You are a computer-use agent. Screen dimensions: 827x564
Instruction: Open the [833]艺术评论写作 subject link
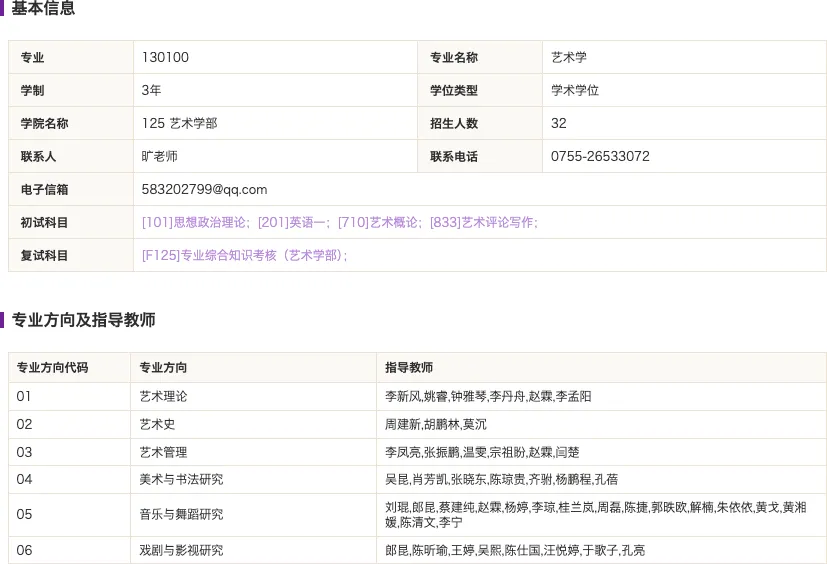(482, 223)
